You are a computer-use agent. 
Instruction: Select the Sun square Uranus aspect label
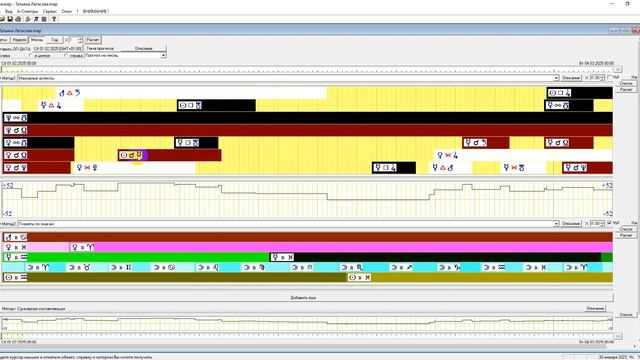(190, 105)
